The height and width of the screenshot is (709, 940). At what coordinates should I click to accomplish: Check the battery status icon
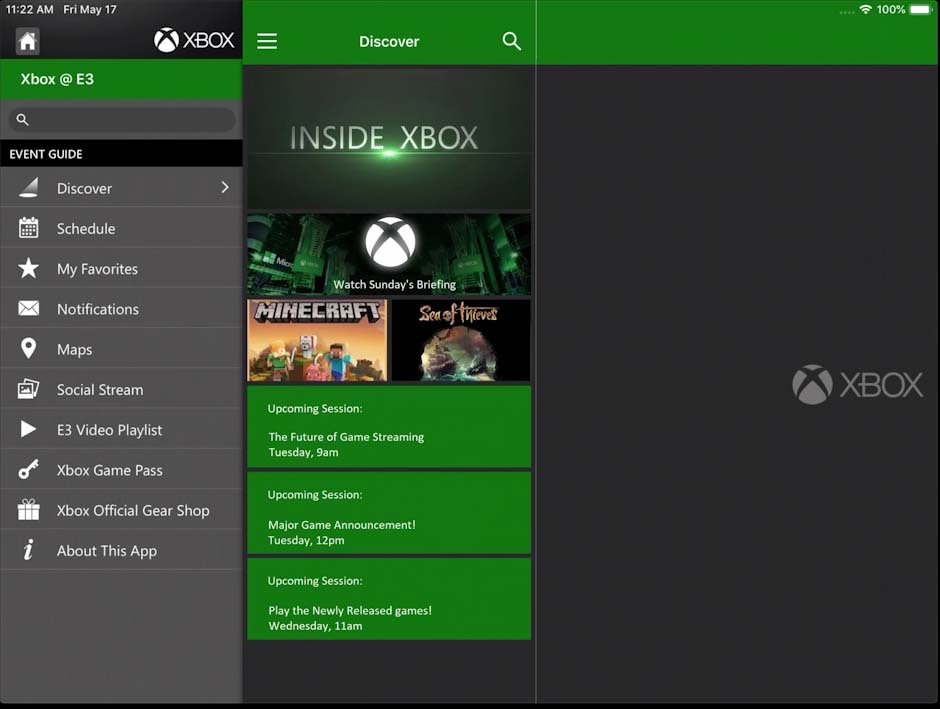[921, 10]
